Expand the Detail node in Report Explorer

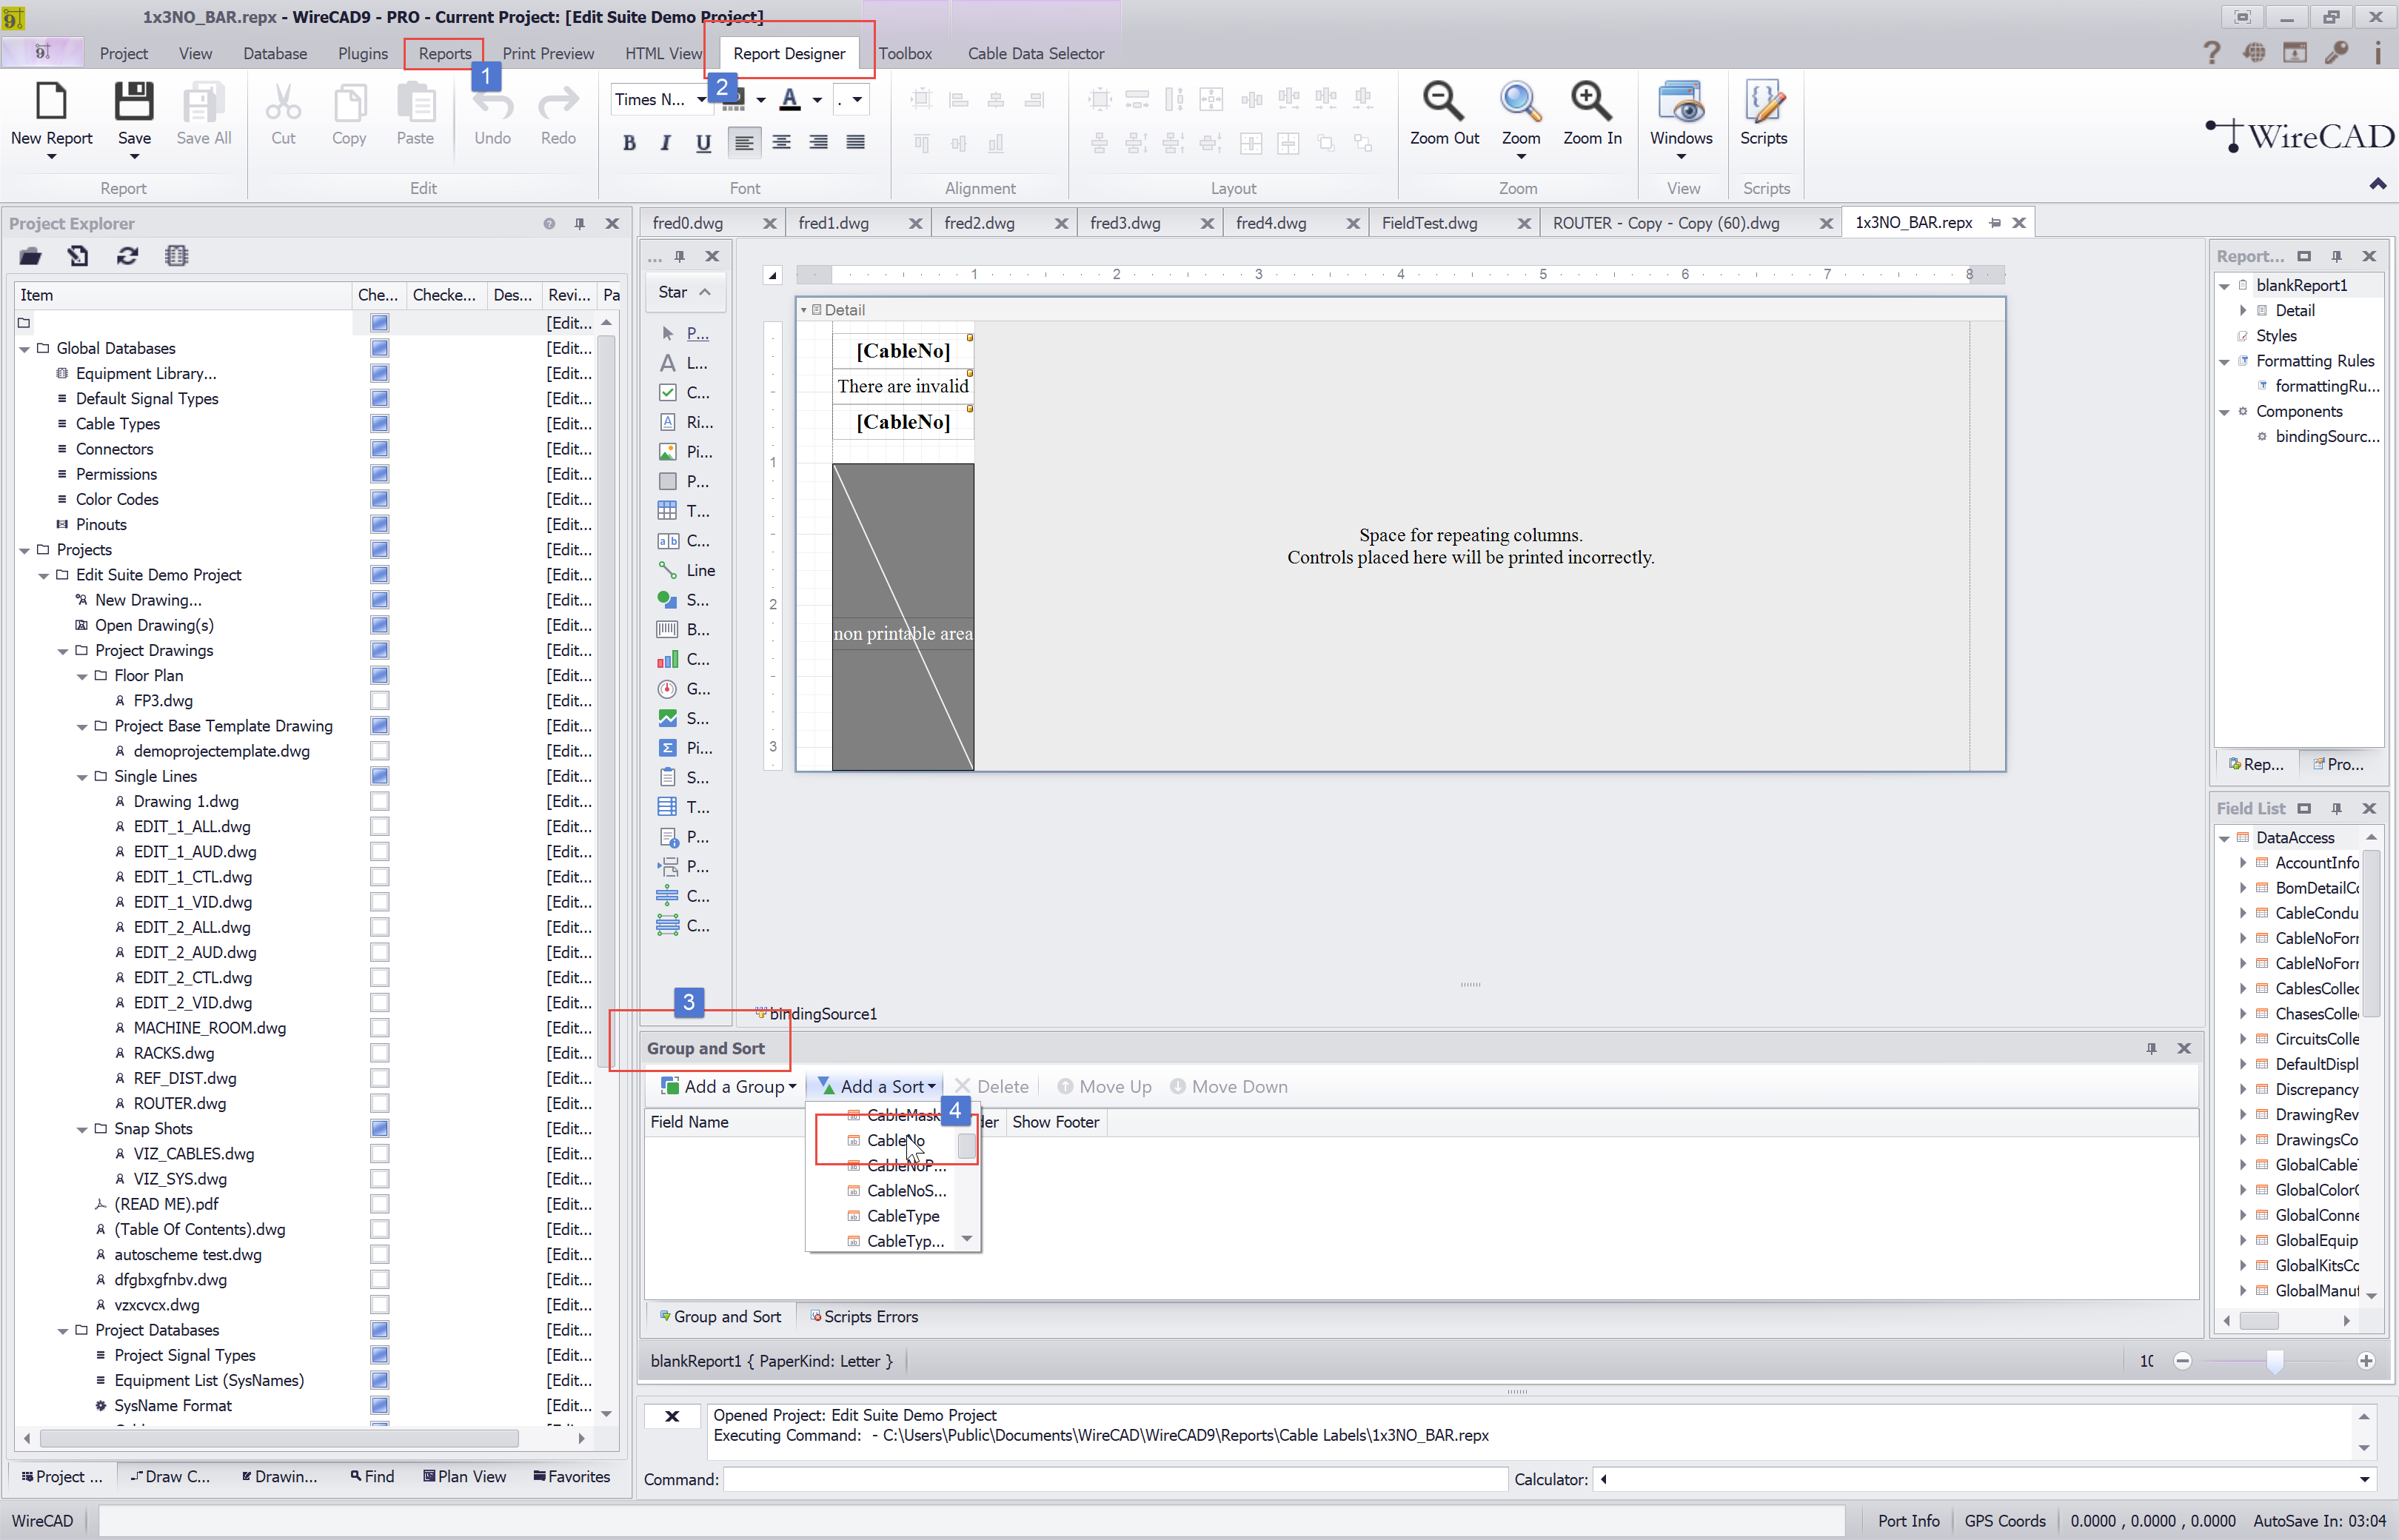click(2242, 310)
